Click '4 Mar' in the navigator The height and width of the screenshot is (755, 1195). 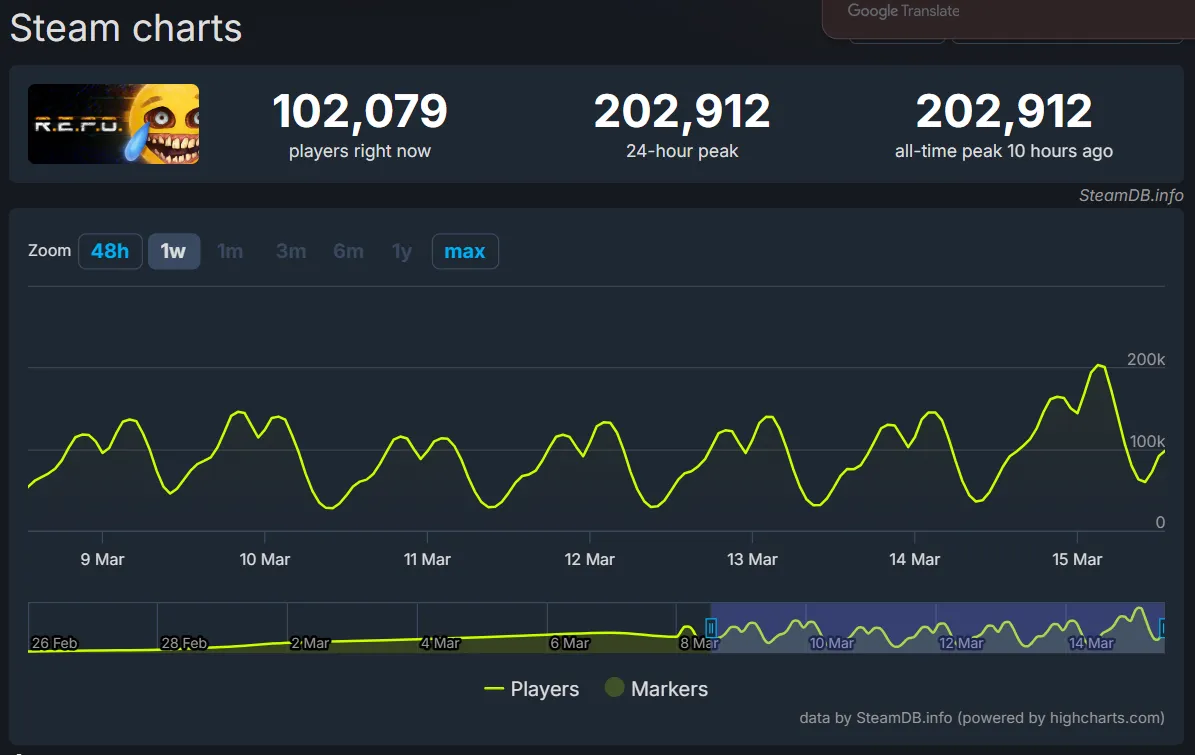[441, 643]
